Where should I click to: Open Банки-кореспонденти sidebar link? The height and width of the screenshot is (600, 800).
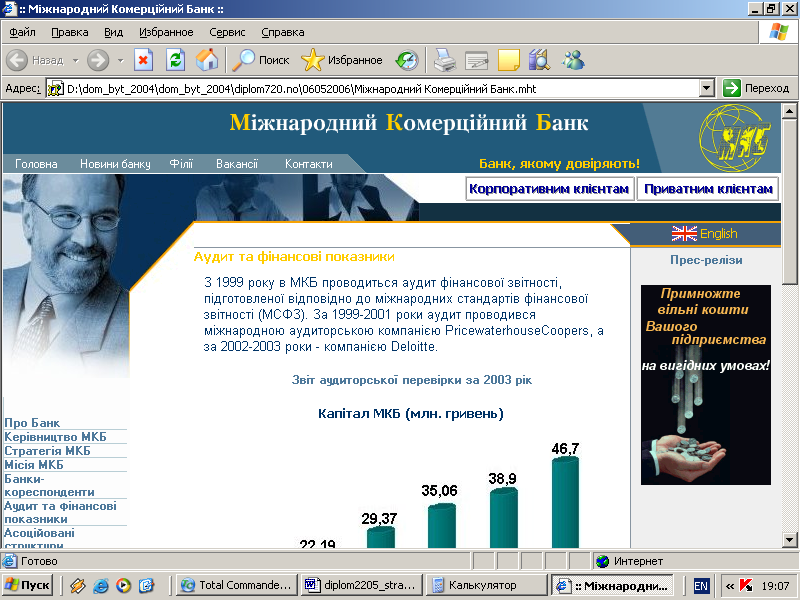click(49, 486)
